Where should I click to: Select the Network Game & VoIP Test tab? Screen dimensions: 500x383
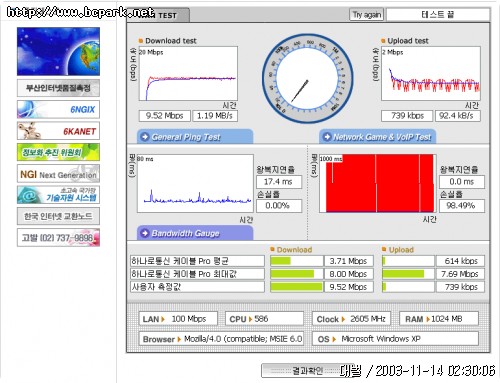tap(377, 137)
